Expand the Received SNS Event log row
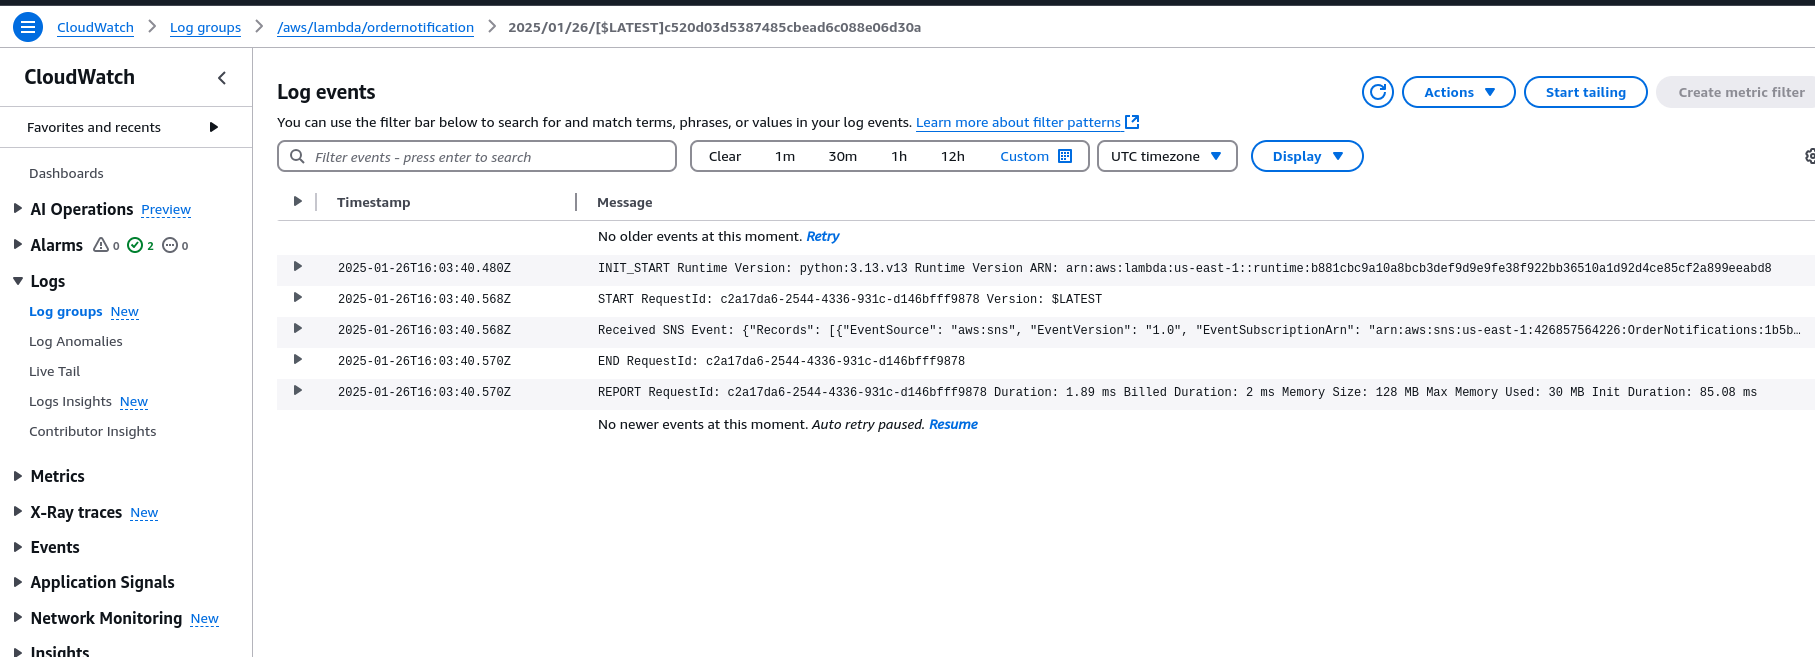The image size is (1815, 657). (297, 328)
